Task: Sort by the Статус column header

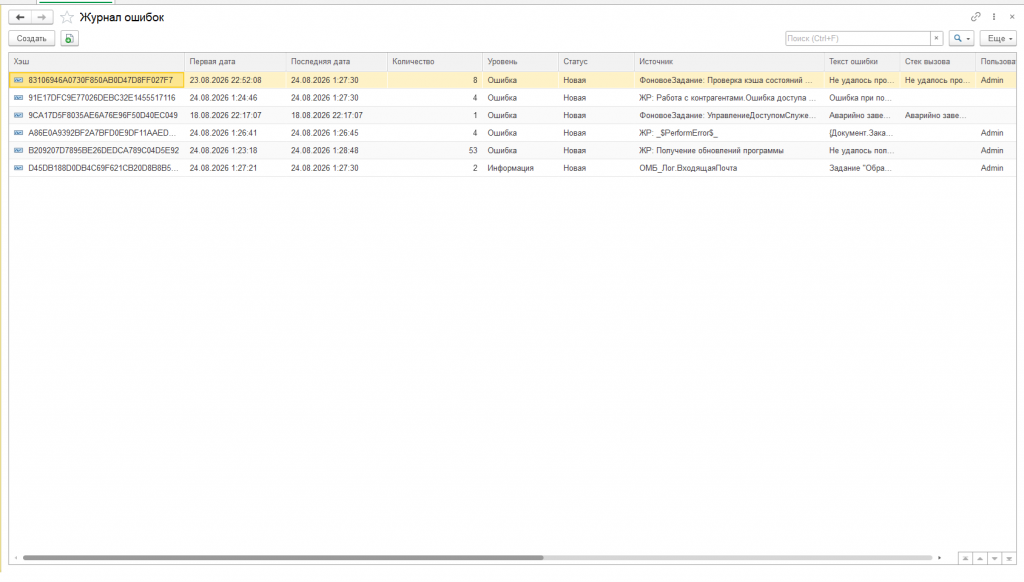Action: [x=596, y=61]
